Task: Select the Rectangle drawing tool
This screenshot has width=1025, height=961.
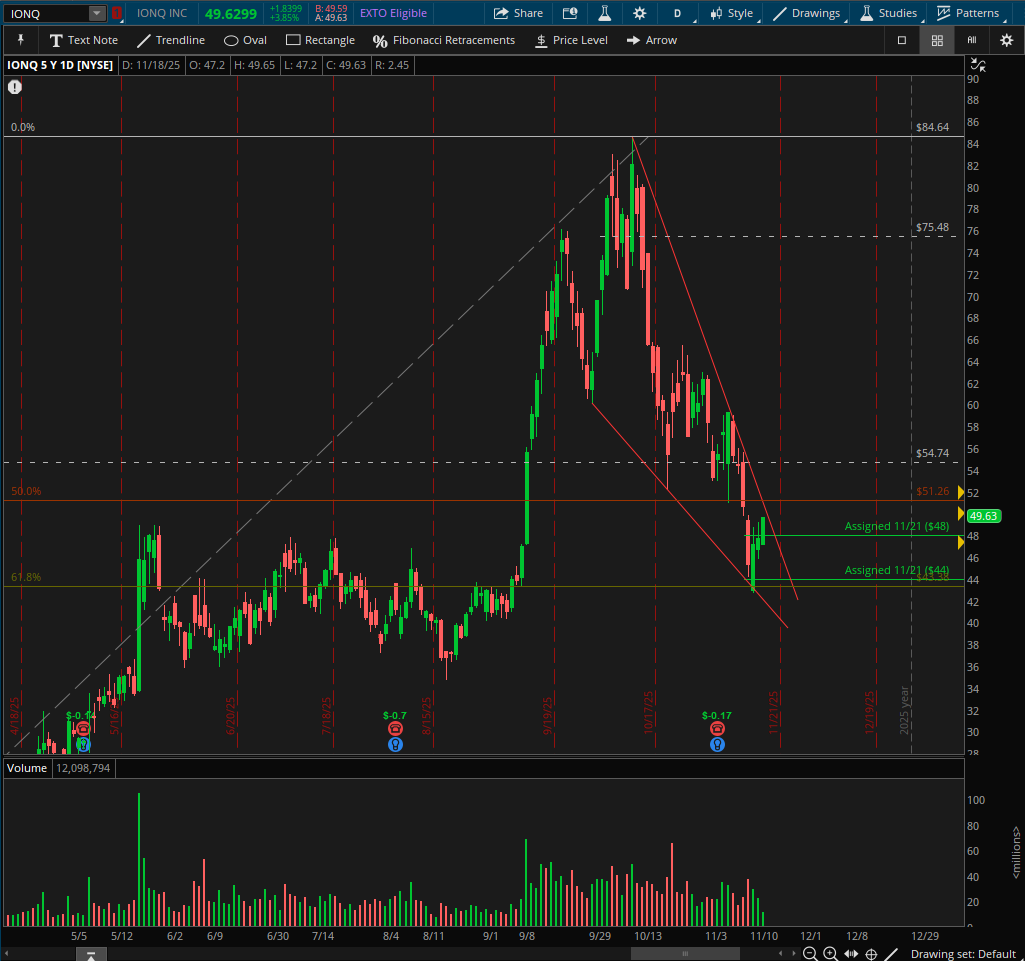Action: [x=320, y=40]
